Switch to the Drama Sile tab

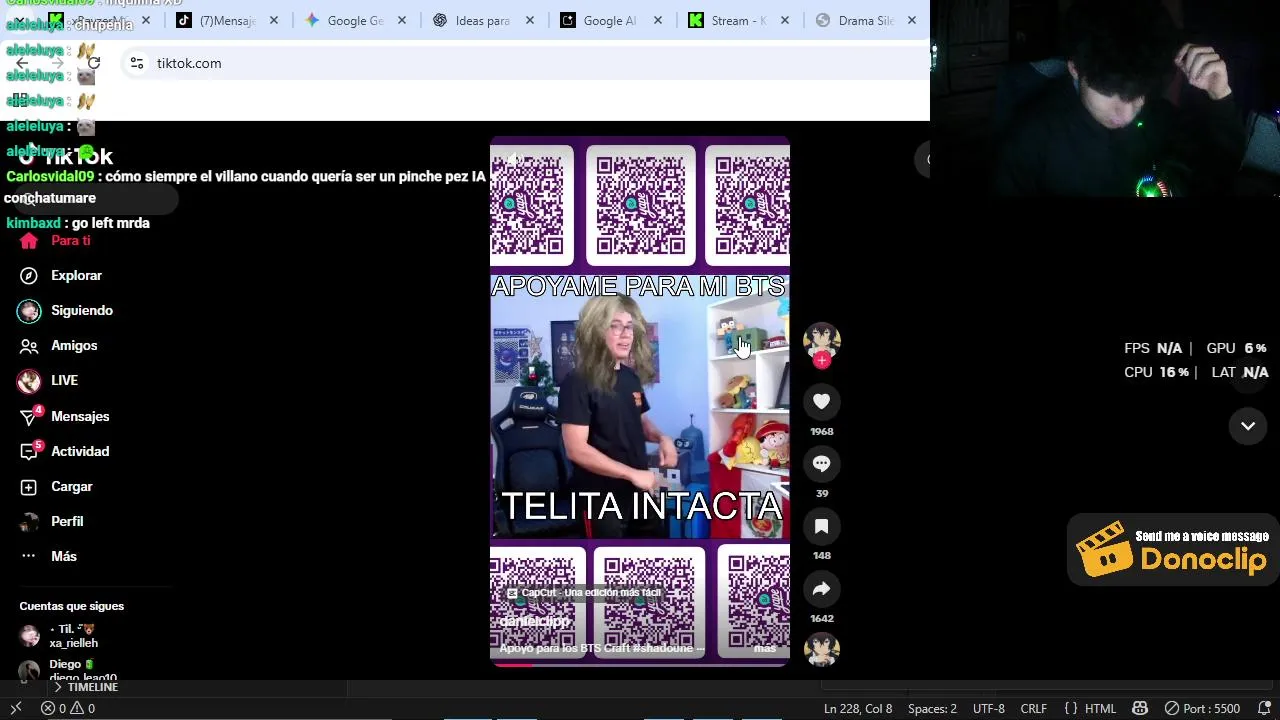pyautogui.click(x=867, y=21)
